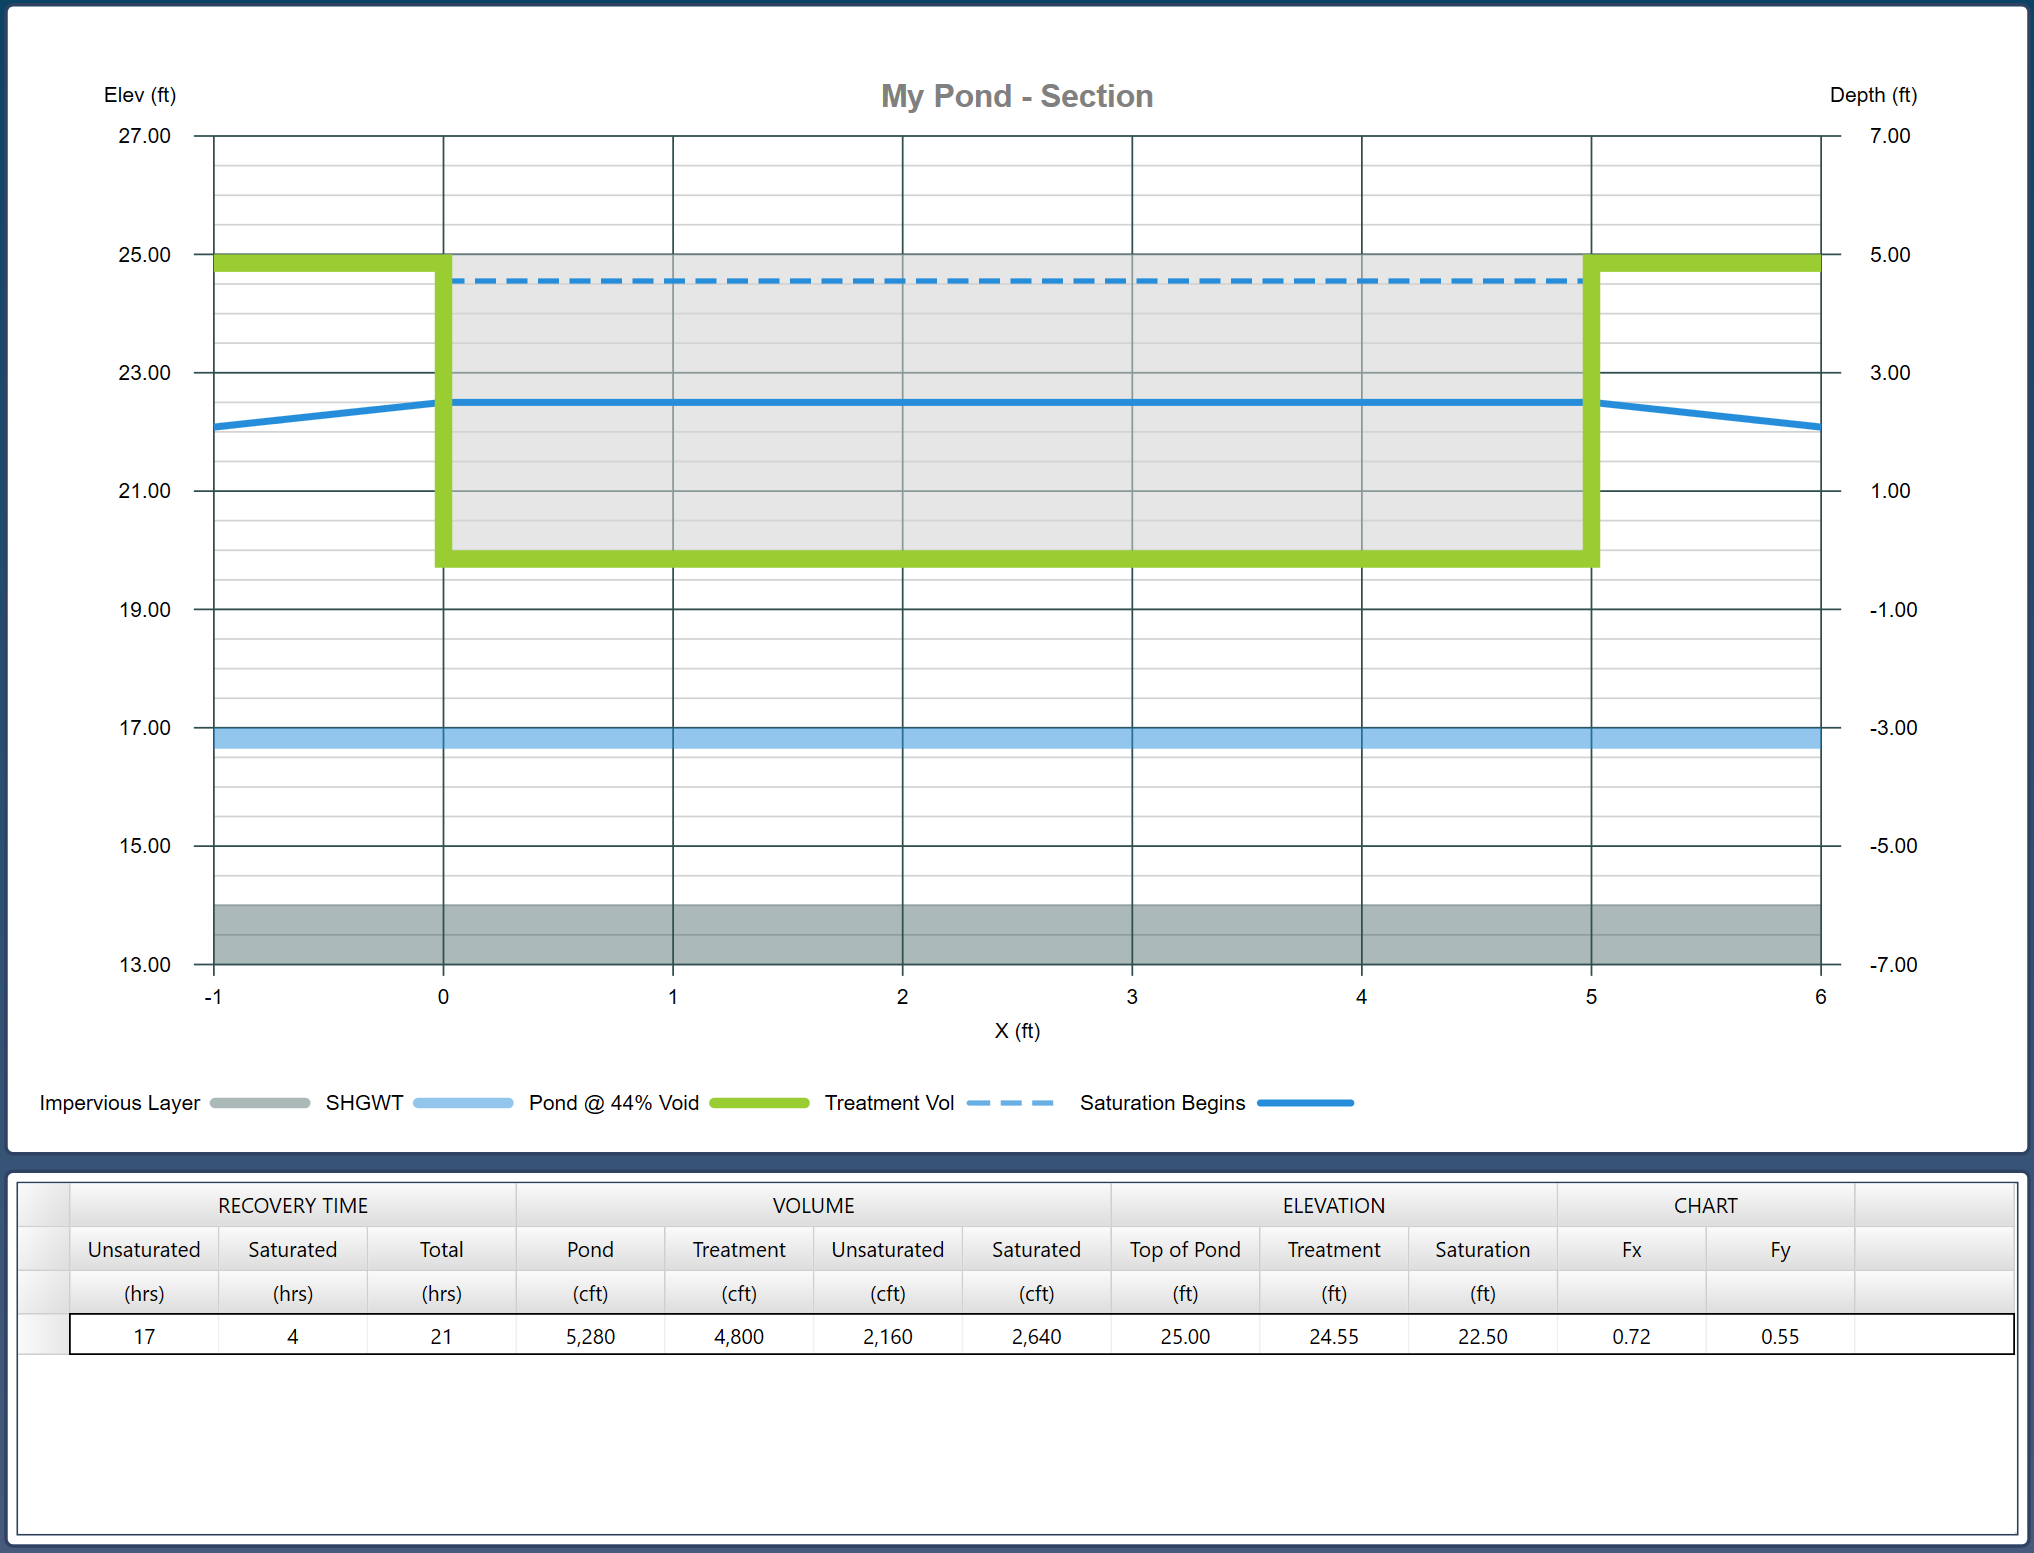Viewport: 2034px width, 1553px height.
Task: Click the gray impervious layer band
Action: pyautogui.click(x=1000, y=936)
